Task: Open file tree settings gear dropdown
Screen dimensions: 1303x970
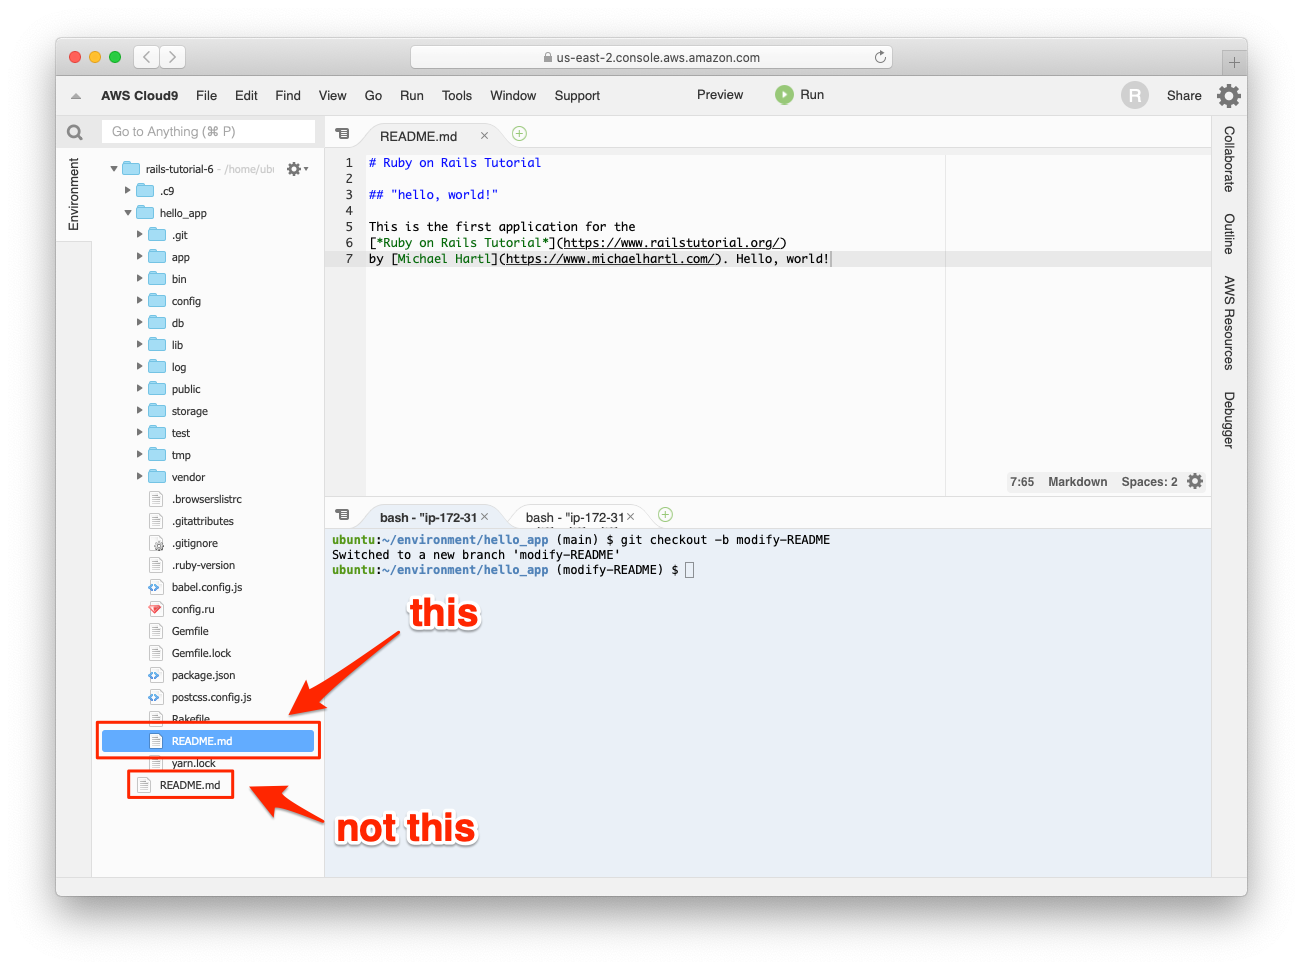Action: point(296,169)
